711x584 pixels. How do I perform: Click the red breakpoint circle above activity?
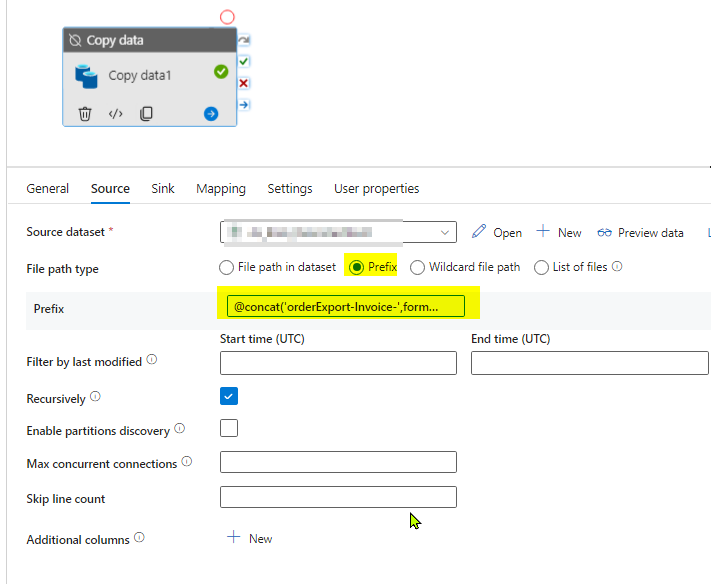click(227, 17)
